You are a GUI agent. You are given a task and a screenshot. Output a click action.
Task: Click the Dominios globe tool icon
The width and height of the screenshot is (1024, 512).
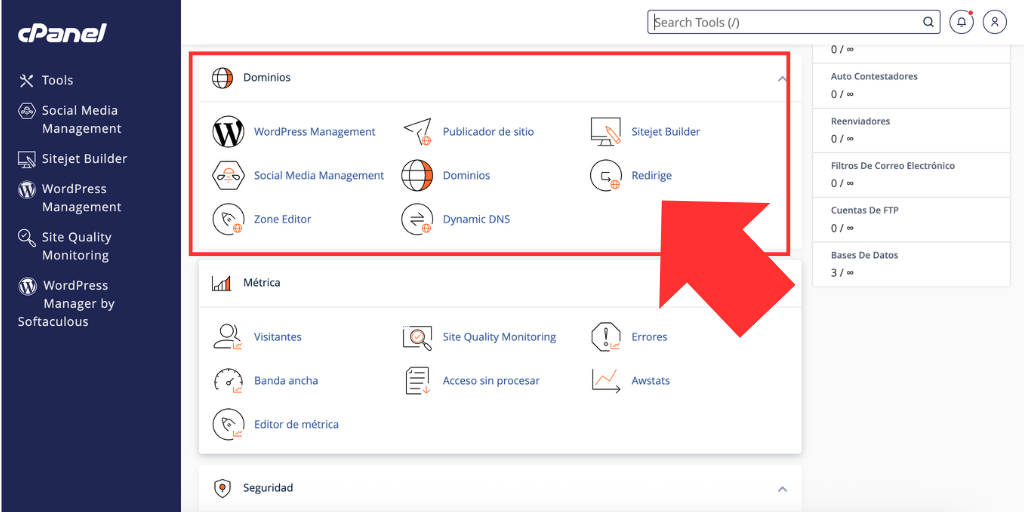point(417,176)
